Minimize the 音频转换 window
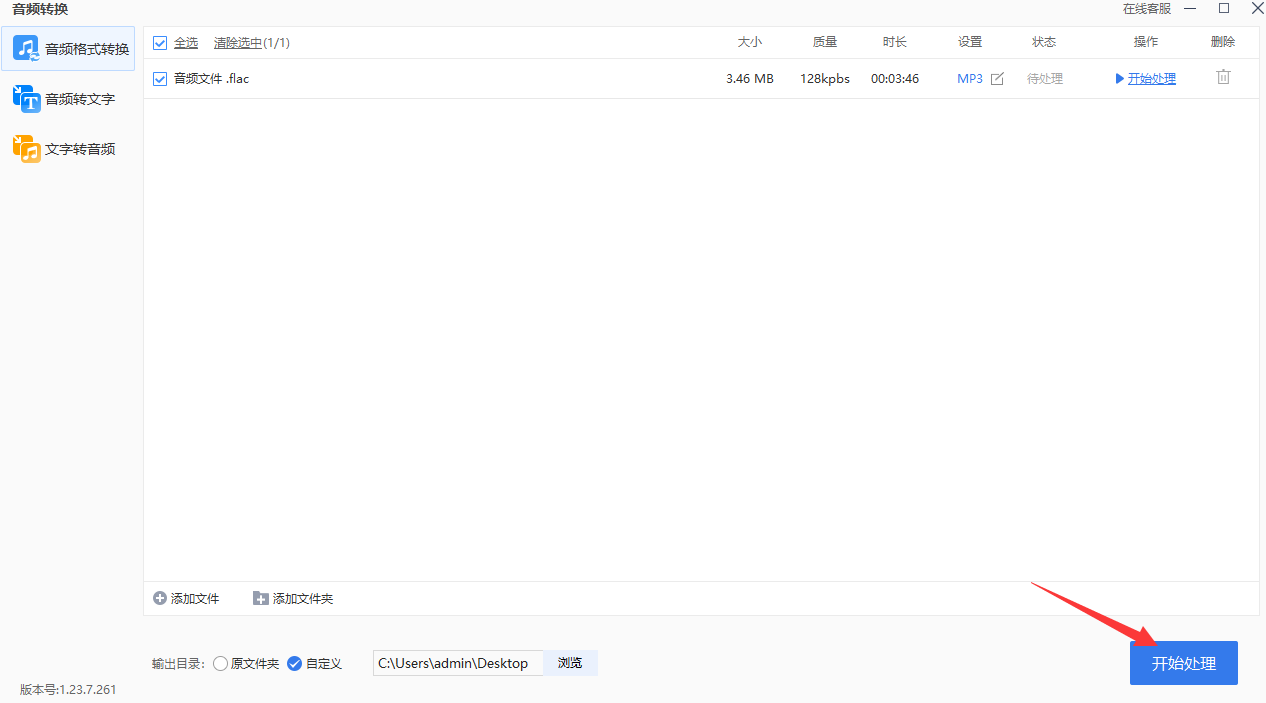The image size is (1266, 703). coord(1190,8)
